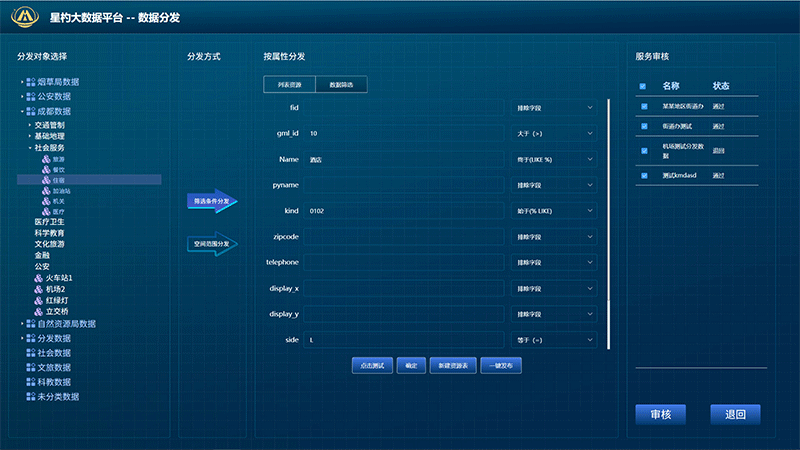
Task: Toggle the 测试kmdasd checkbox
Action: point(644,175)
